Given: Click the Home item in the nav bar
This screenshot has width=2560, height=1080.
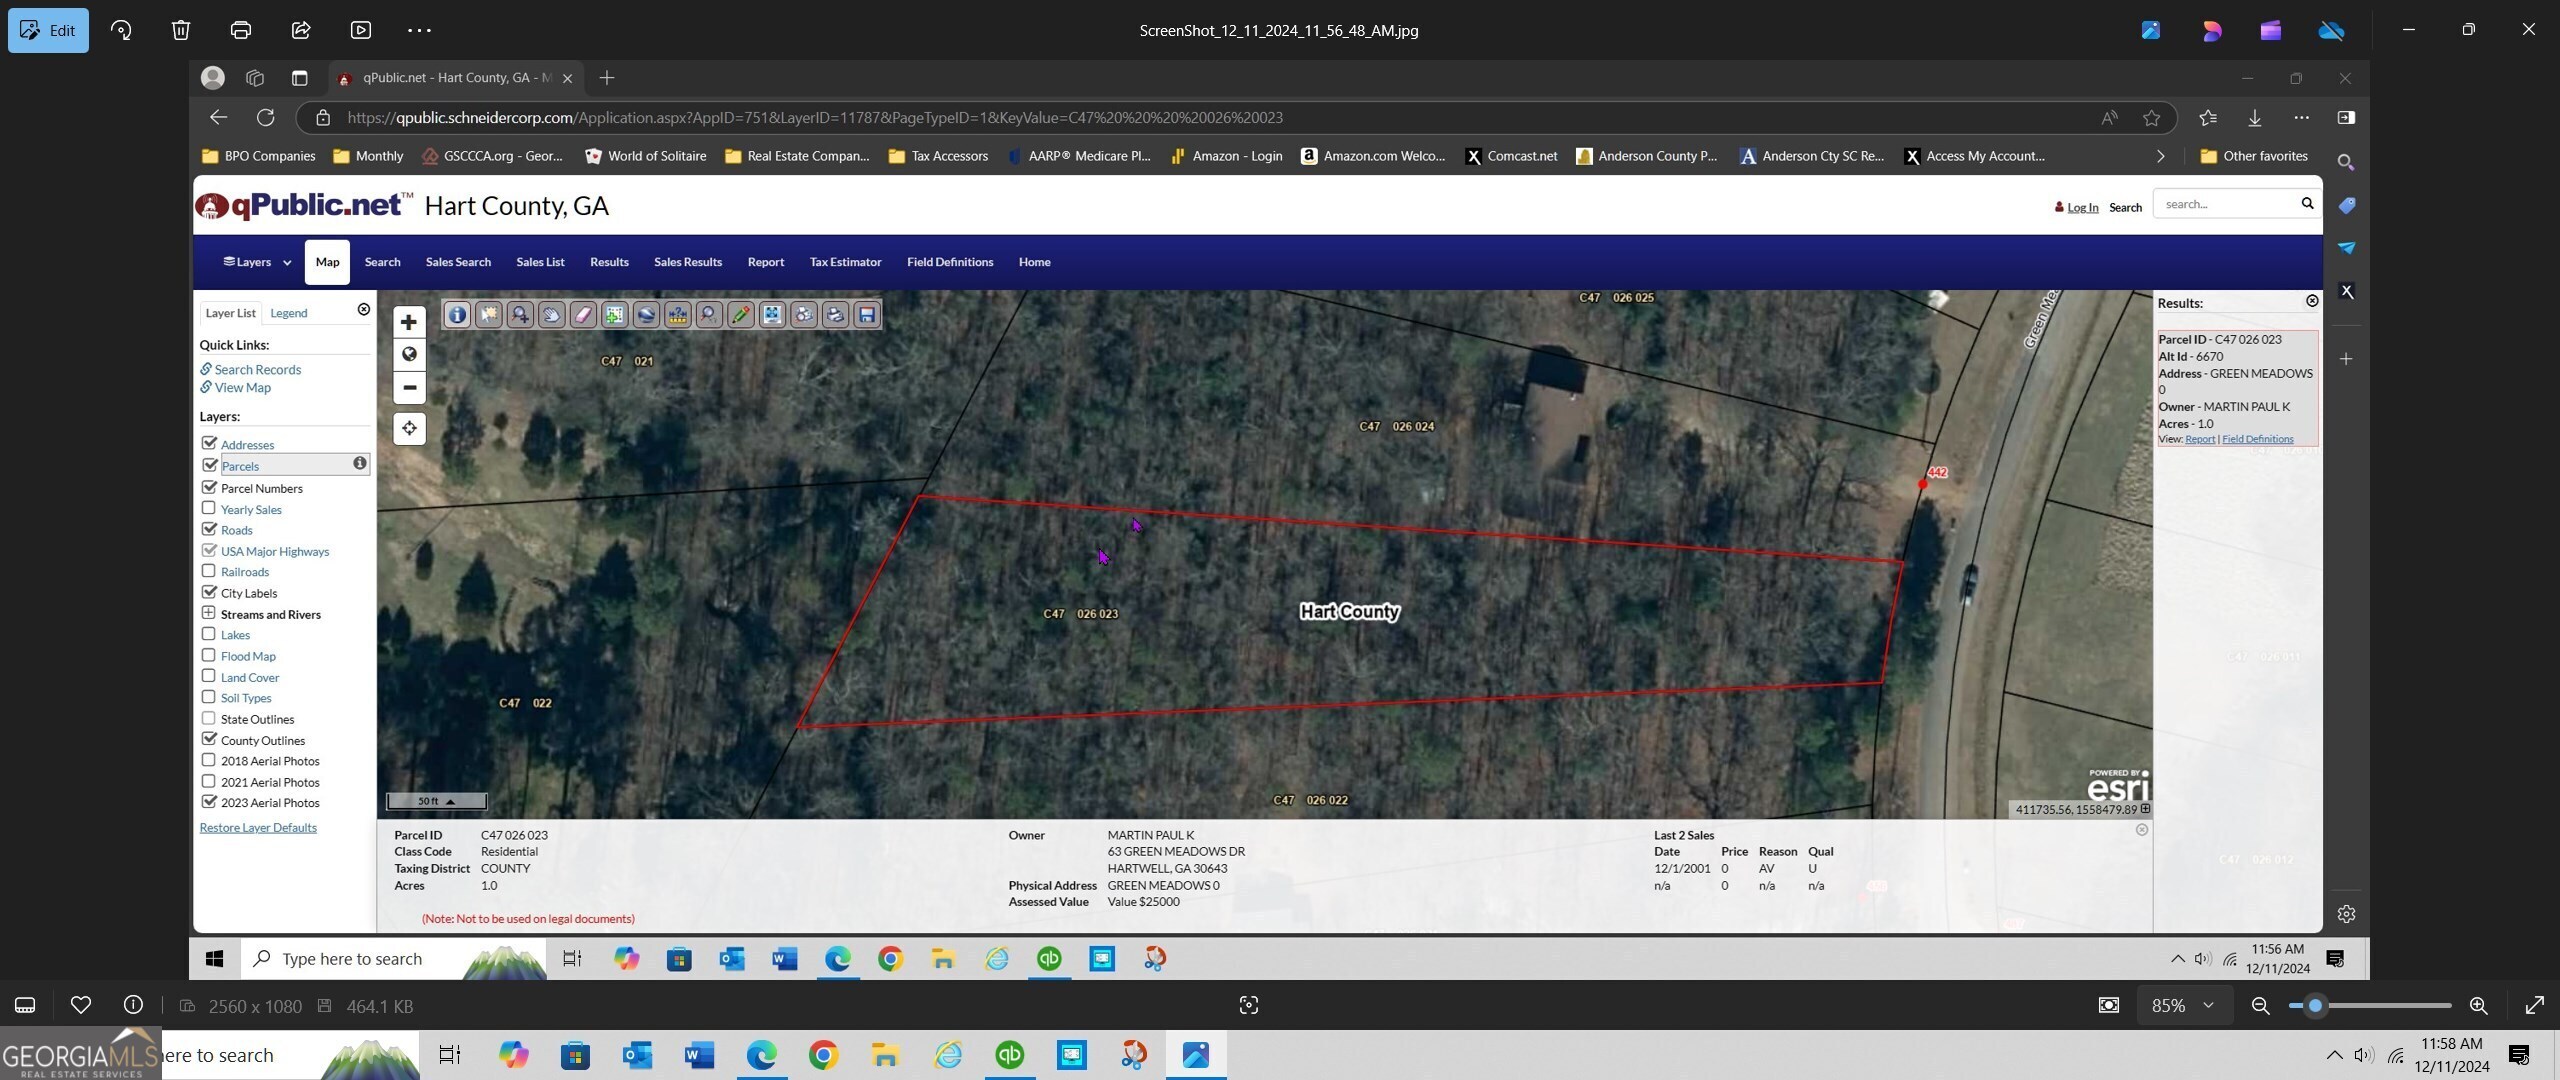Looking at the screenshot, I should click(1034, 262).
